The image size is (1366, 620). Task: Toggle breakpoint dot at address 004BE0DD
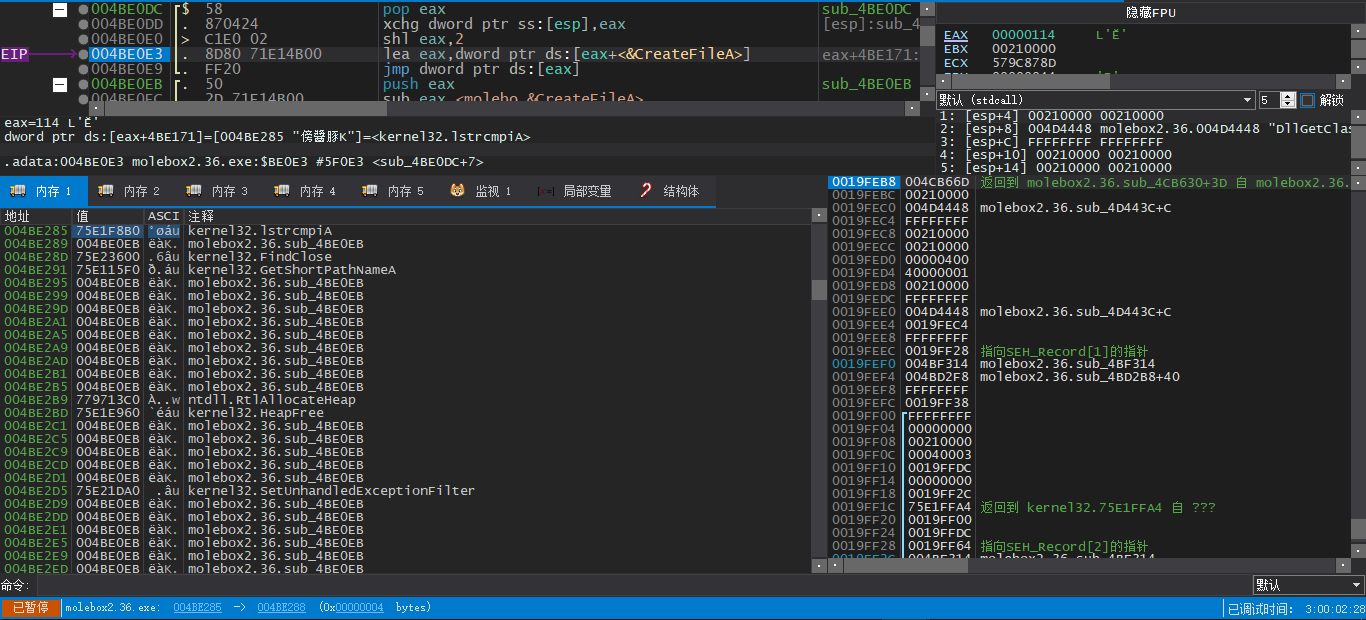click(82, 24)
